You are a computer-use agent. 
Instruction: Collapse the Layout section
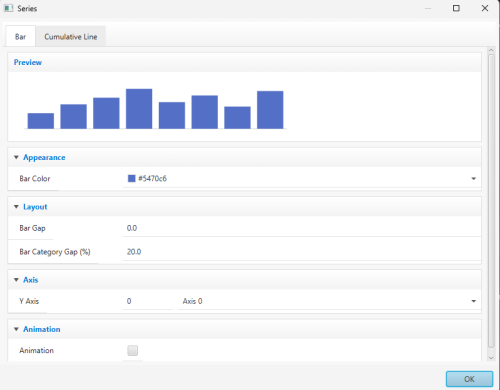point(16,207)
